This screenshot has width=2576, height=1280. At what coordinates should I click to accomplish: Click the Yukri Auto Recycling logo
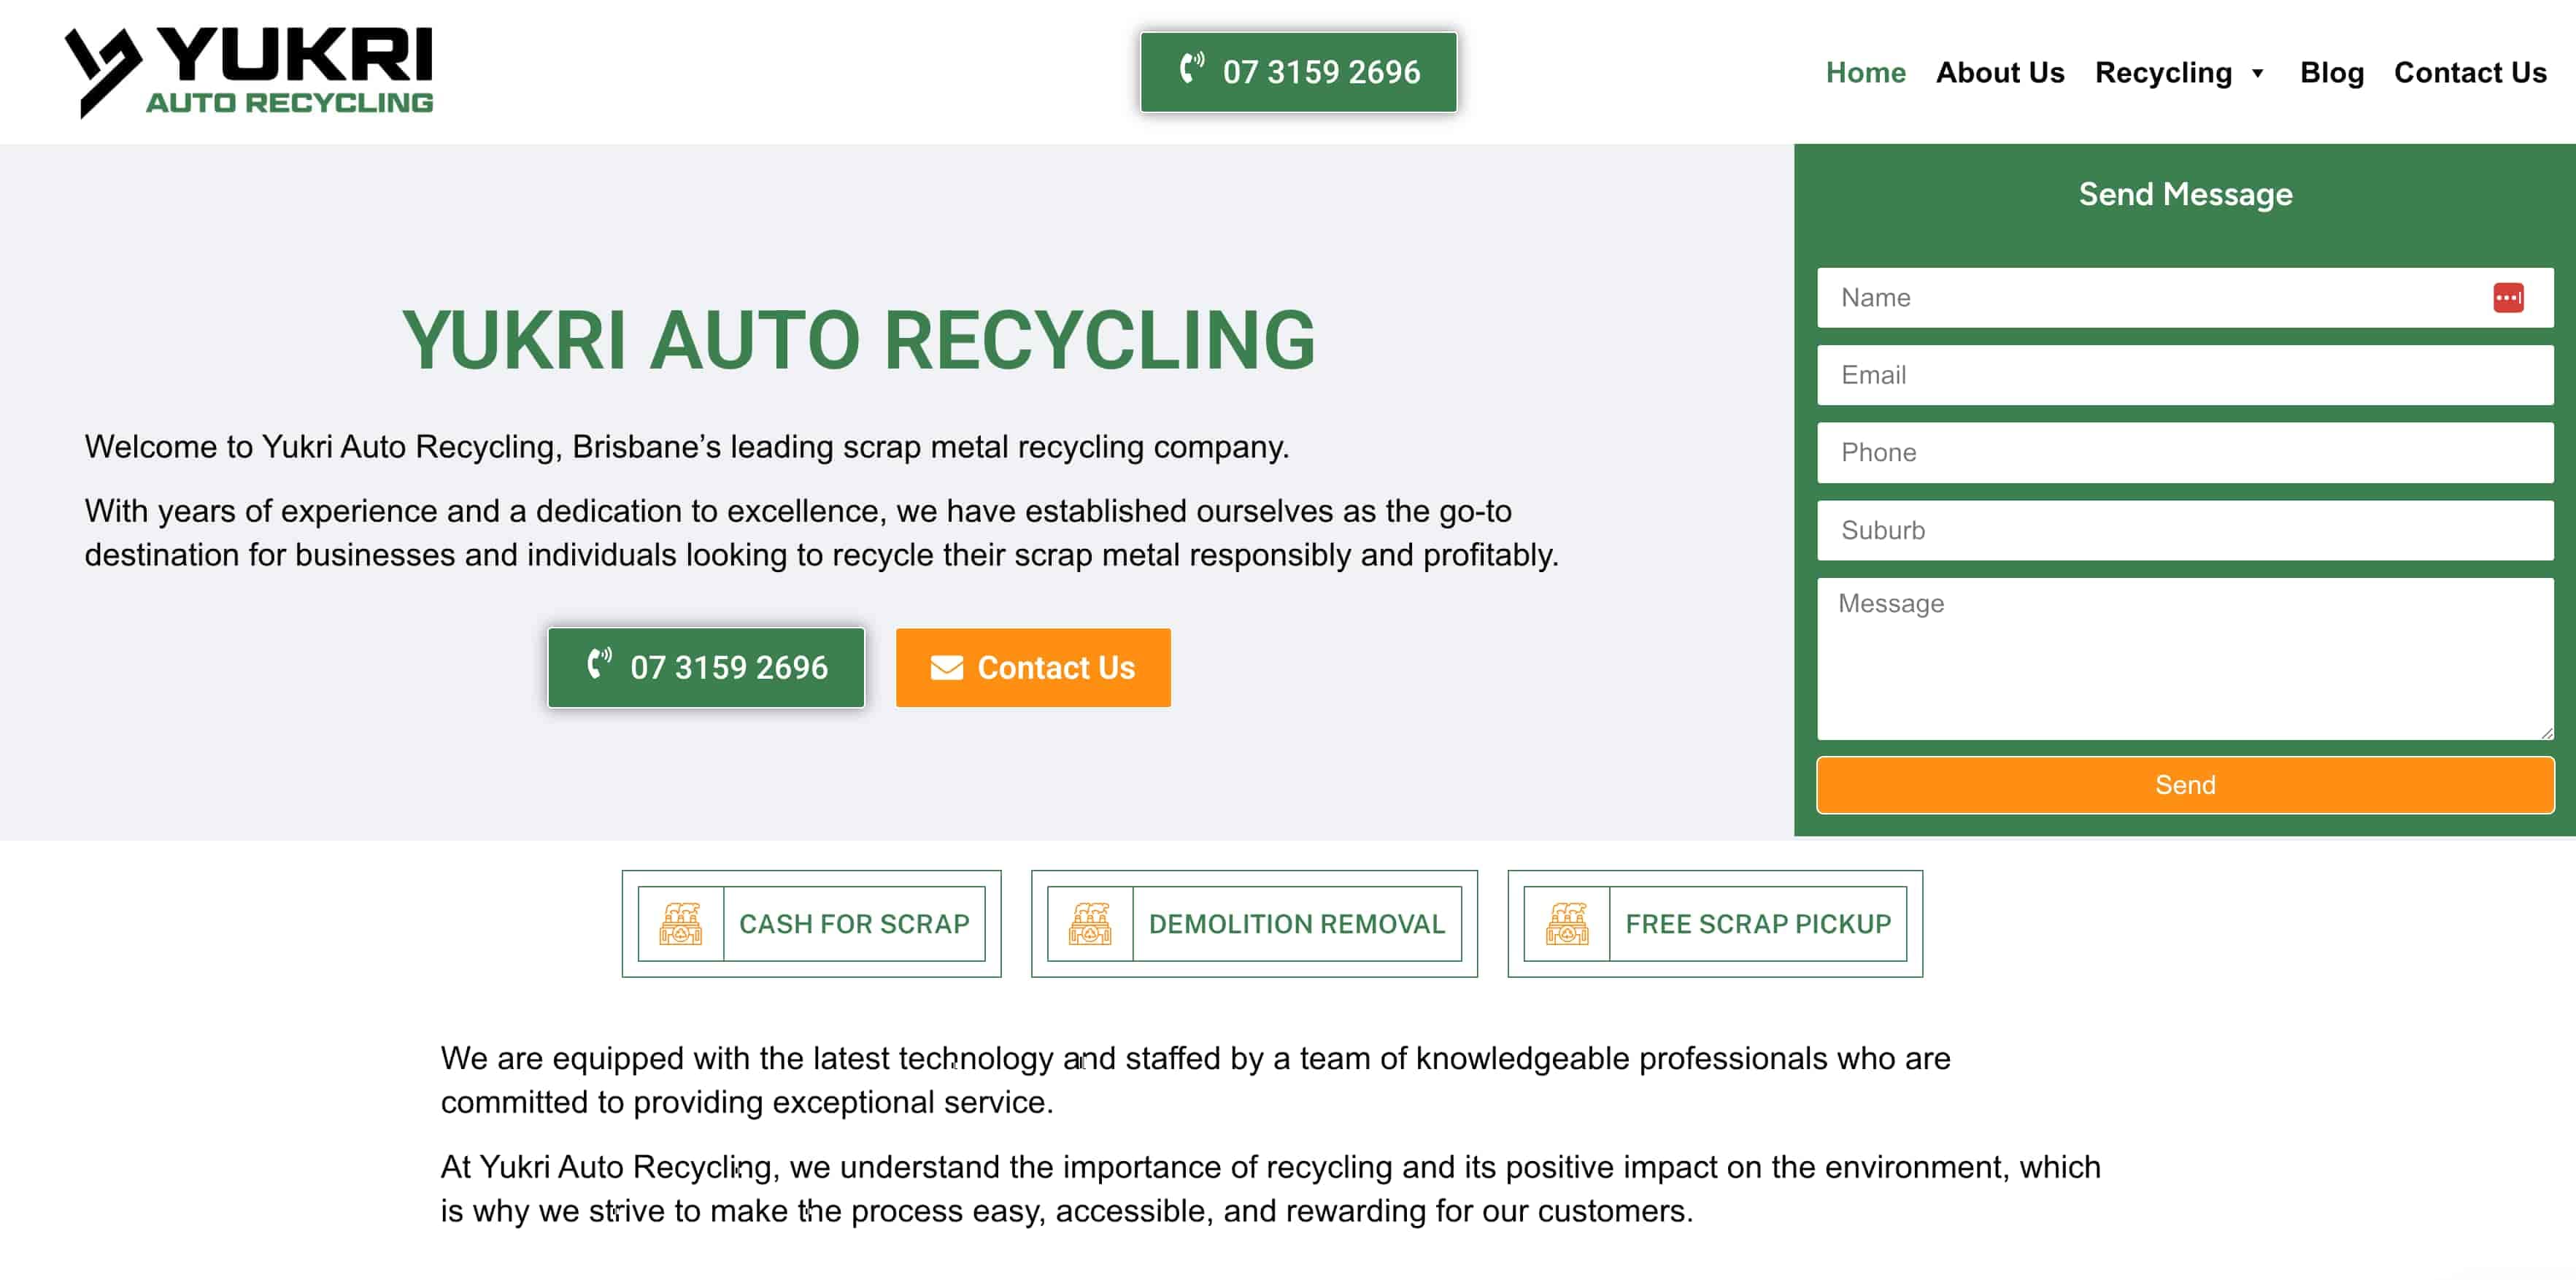pyautogui.click(x=248, y=72)
